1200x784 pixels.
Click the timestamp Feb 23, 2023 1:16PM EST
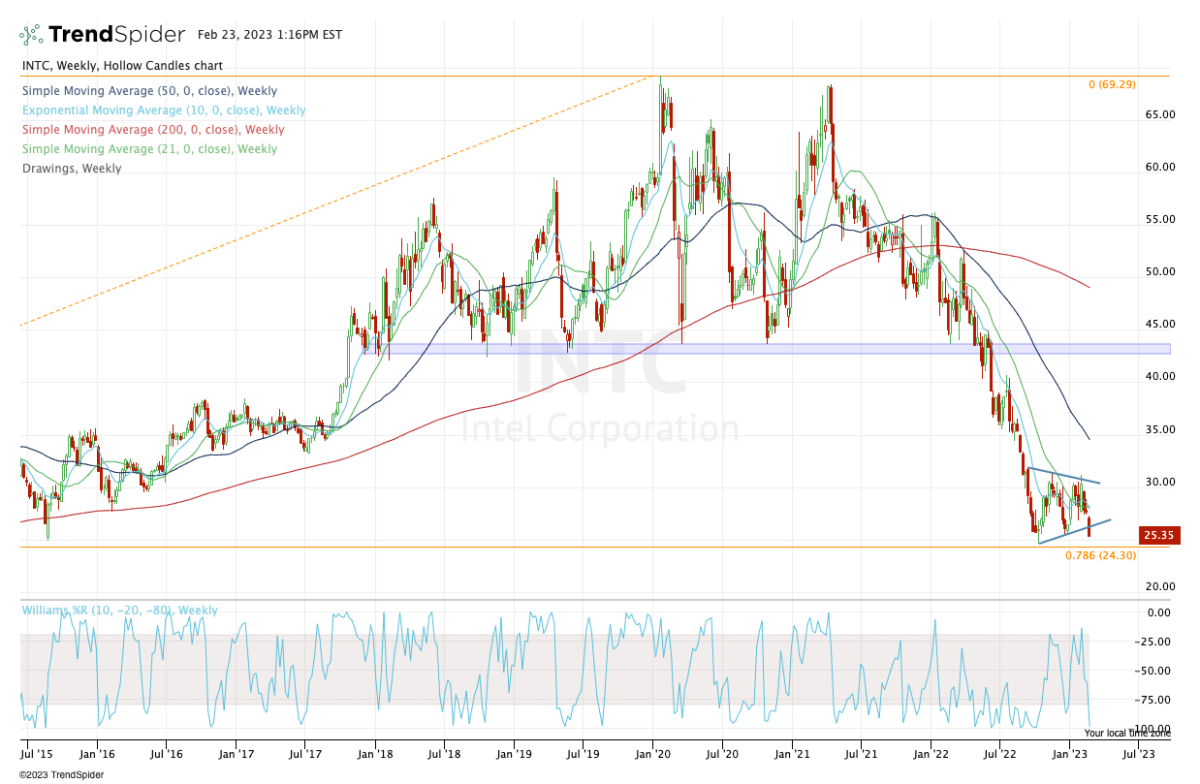(269, 34)
